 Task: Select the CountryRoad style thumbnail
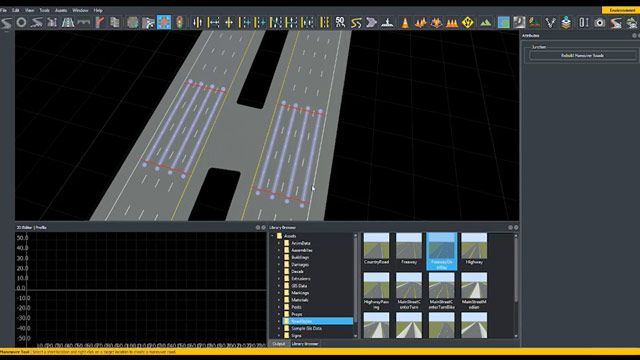pos(376,249)
